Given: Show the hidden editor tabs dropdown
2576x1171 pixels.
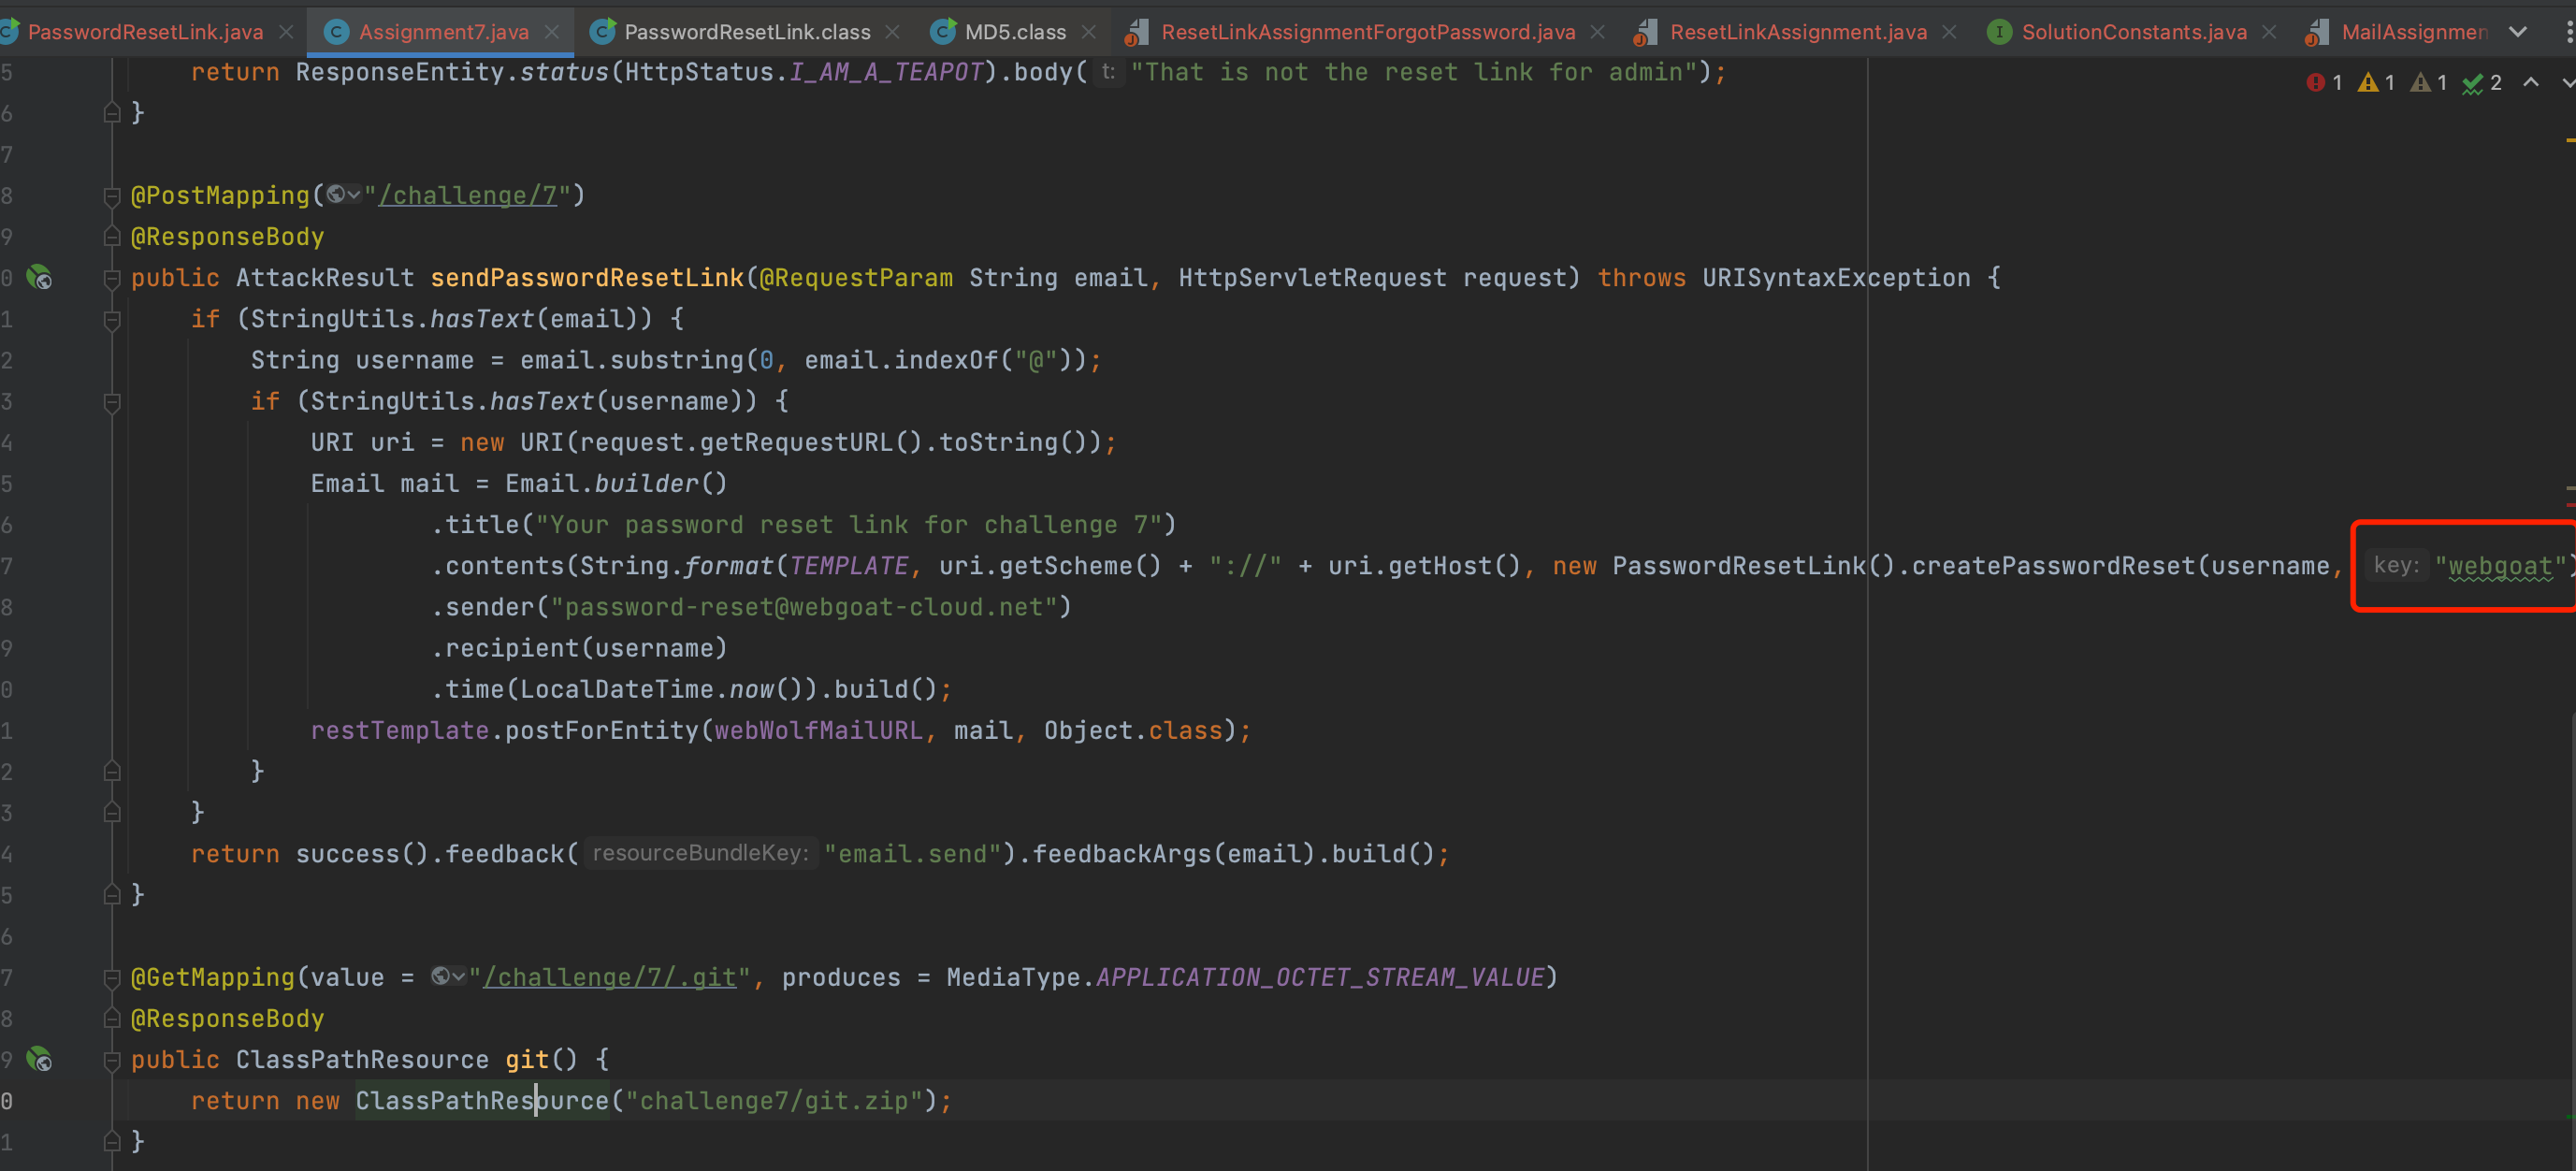Looking at the screenshot, I should pos(2518,32).
